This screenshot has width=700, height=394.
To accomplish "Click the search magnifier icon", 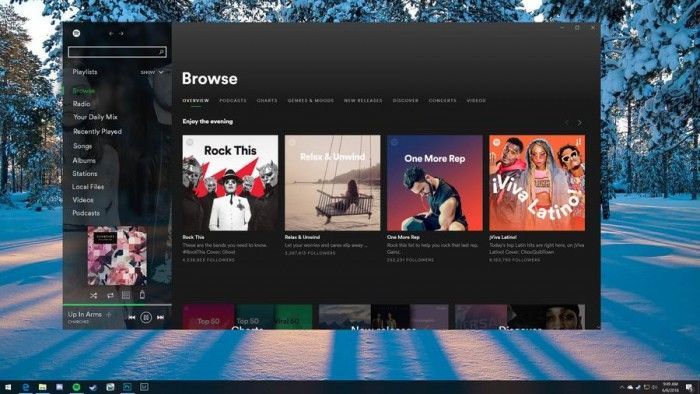I will coord(161,52).
